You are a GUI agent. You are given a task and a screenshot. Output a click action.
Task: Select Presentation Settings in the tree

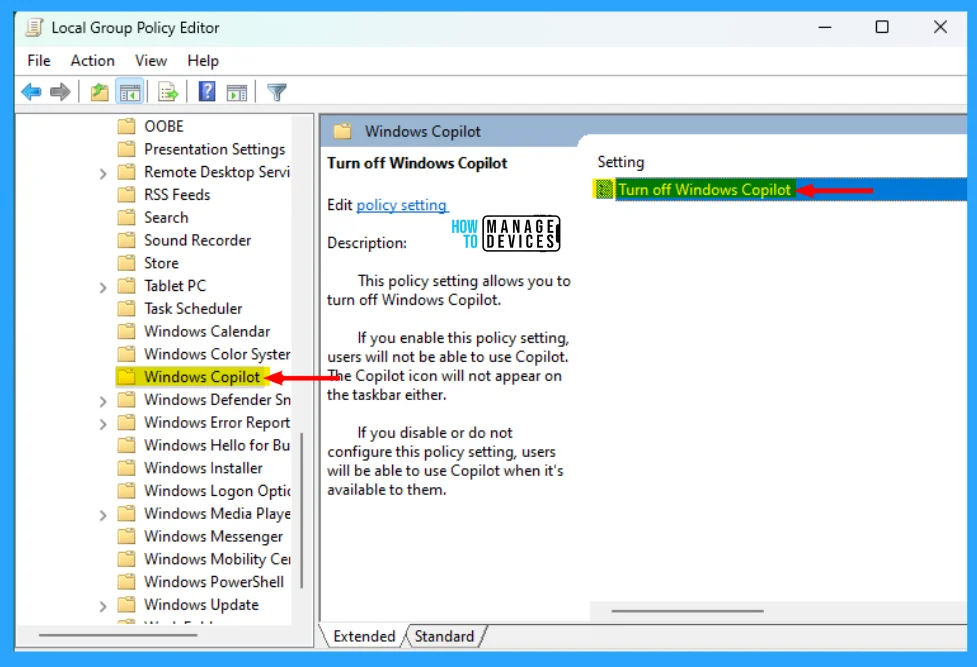[214, 149]
